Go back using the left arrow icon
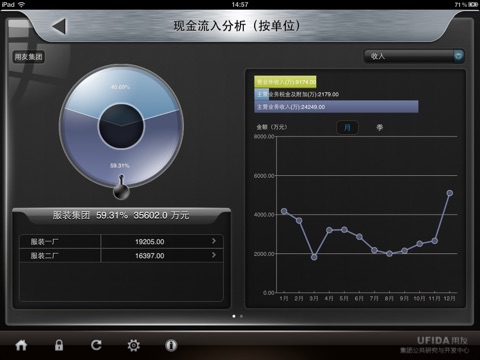Screen dimensions: 480x360 coord(59,26)
